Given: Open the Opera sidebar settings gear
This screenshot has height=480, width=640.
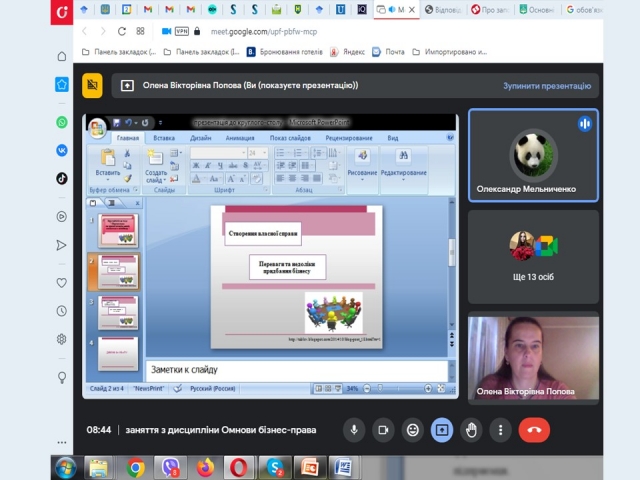Looking at the screenshot, I should coord(62,339).
